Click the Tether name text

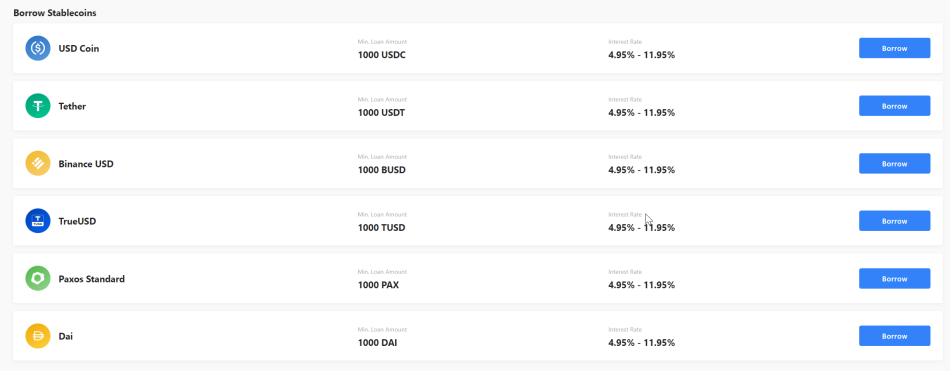click(x=72, y=106)
